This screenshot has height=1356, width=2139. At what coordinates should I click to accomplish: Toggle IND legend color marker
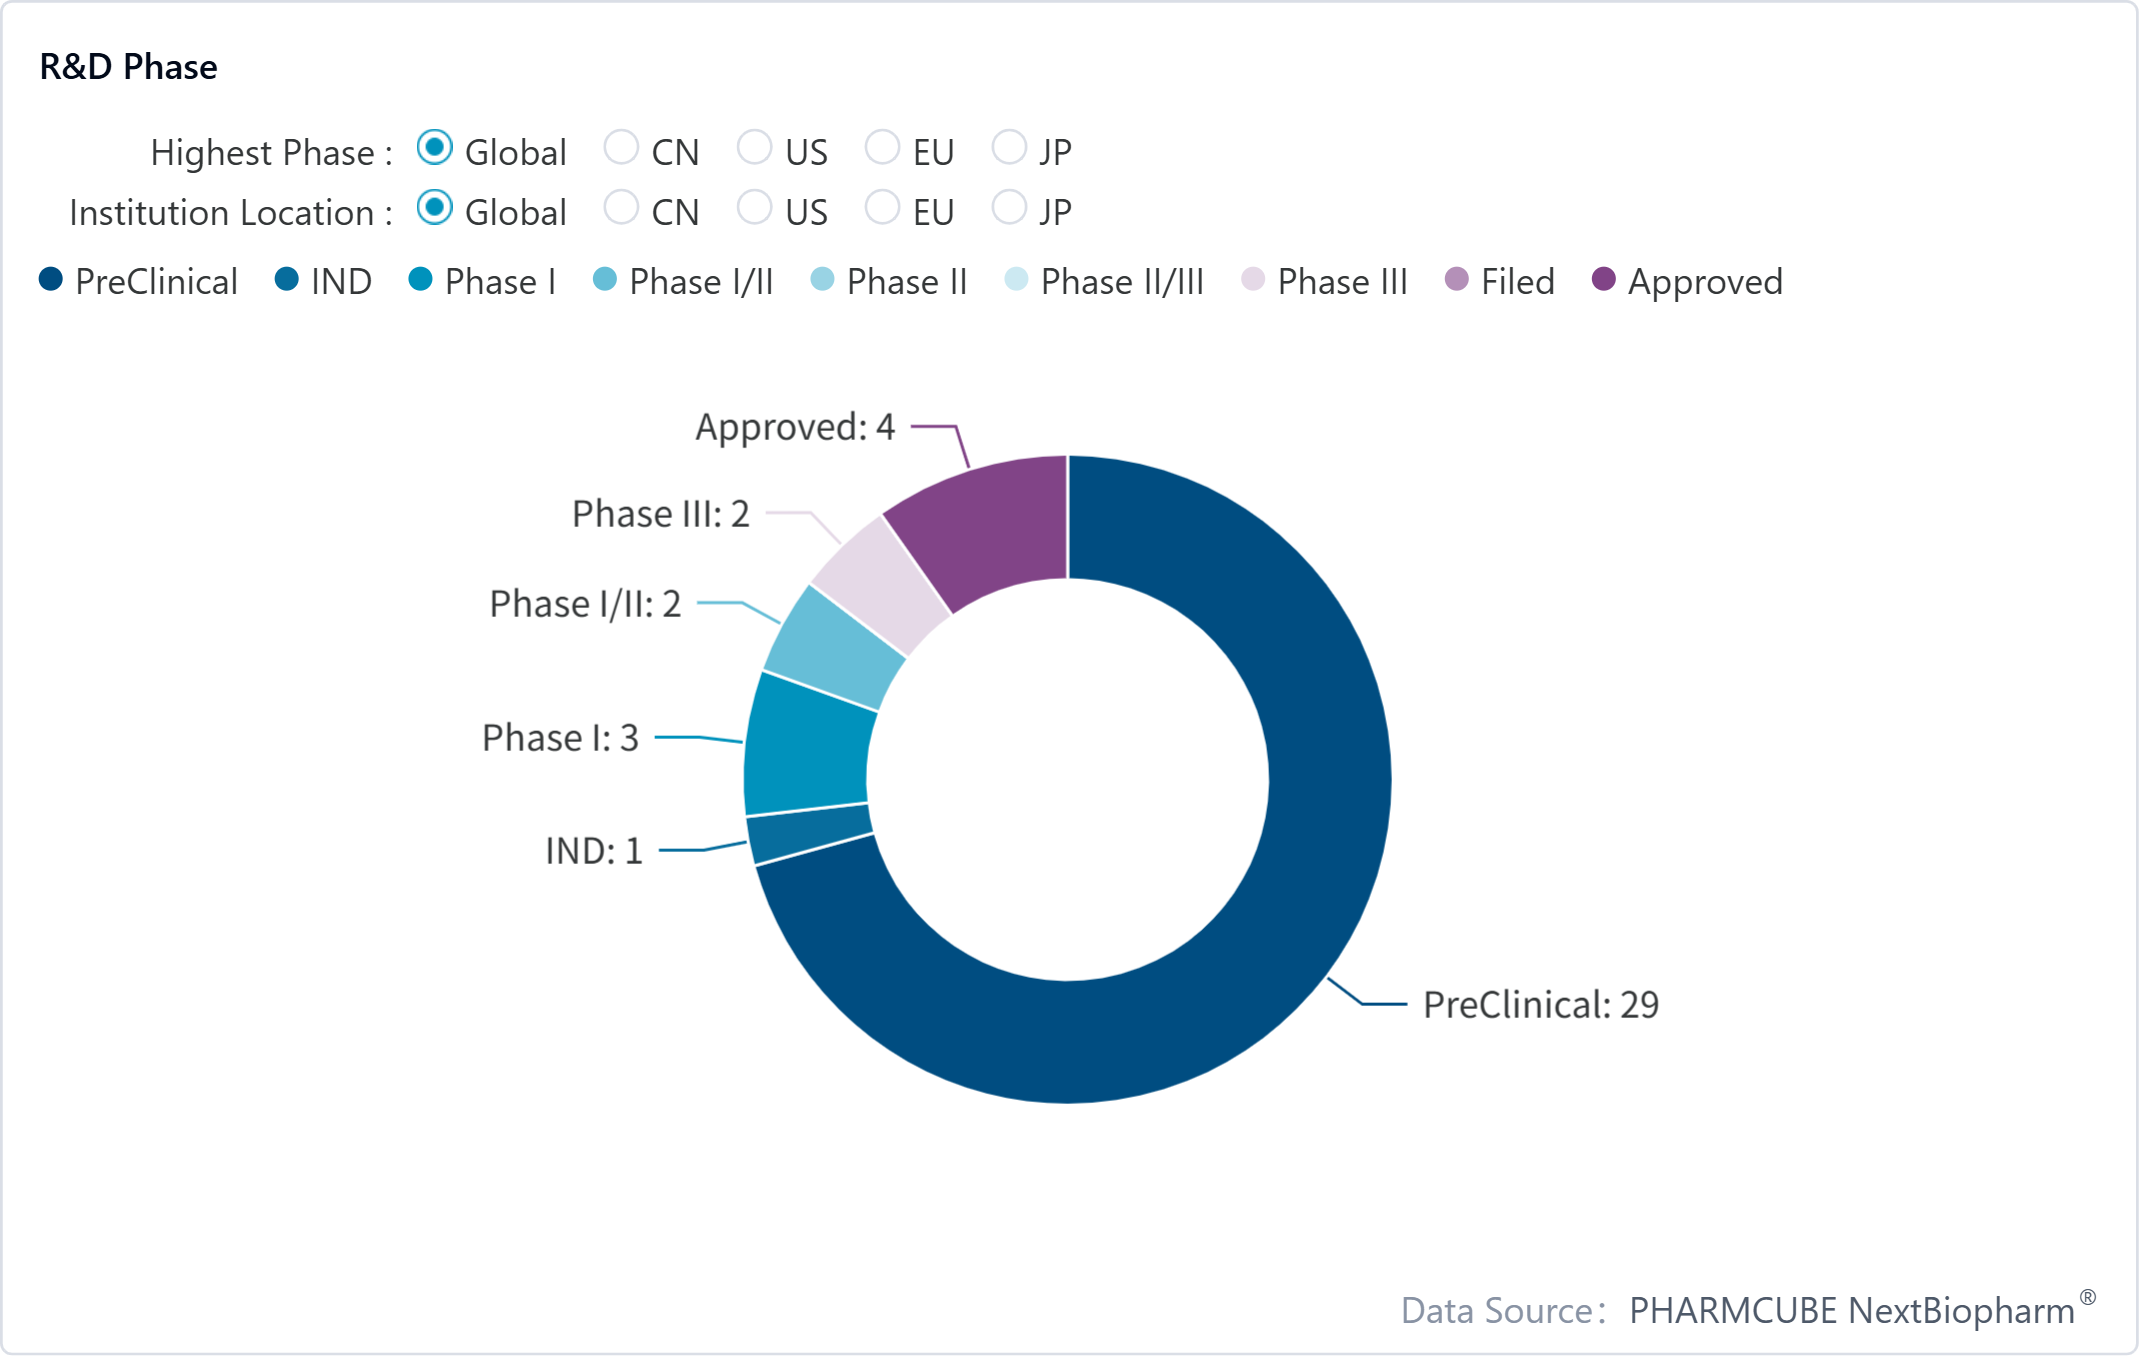(x=287, y=280)
